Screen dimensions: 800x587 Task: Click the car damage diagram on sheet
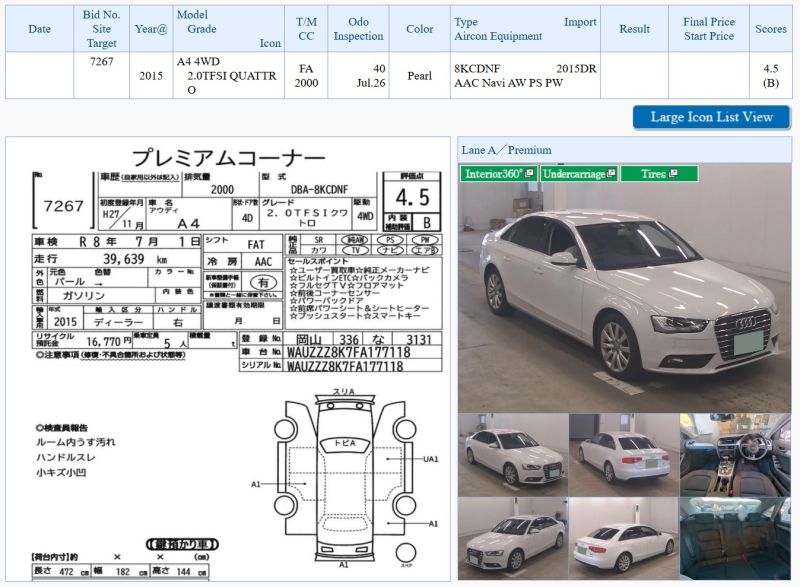point(345,478)
